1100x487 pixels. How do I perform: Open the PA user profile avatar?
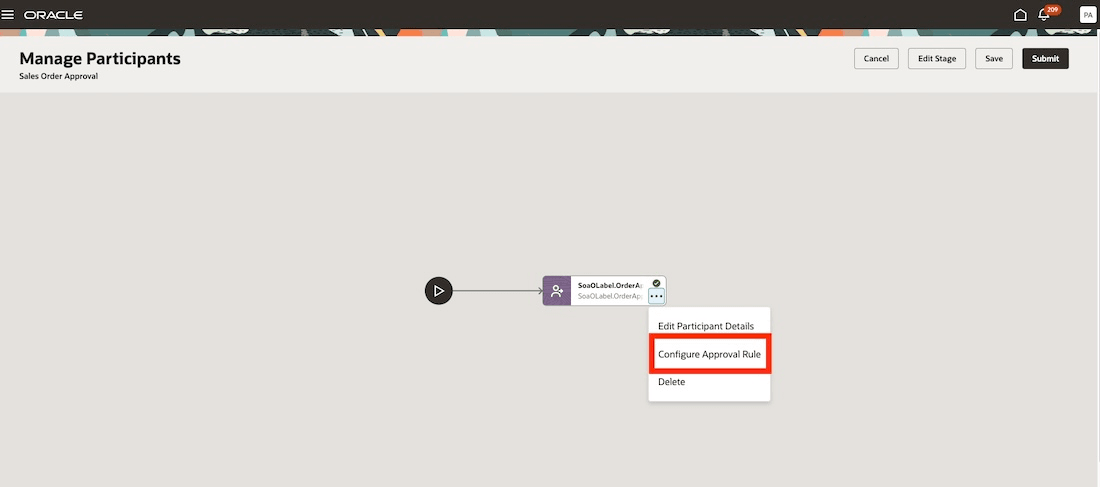tap(1087, 15)
